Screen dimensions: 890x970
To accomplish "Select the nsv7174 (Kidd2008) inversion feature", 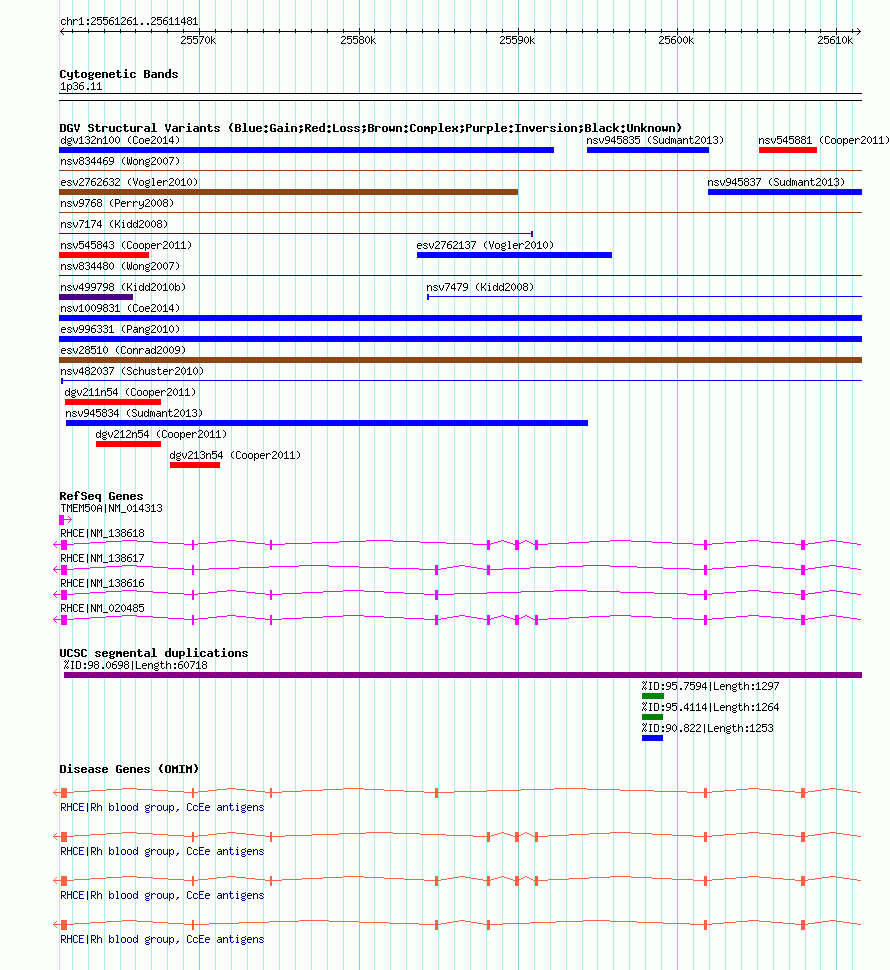I will pos(296,234).
